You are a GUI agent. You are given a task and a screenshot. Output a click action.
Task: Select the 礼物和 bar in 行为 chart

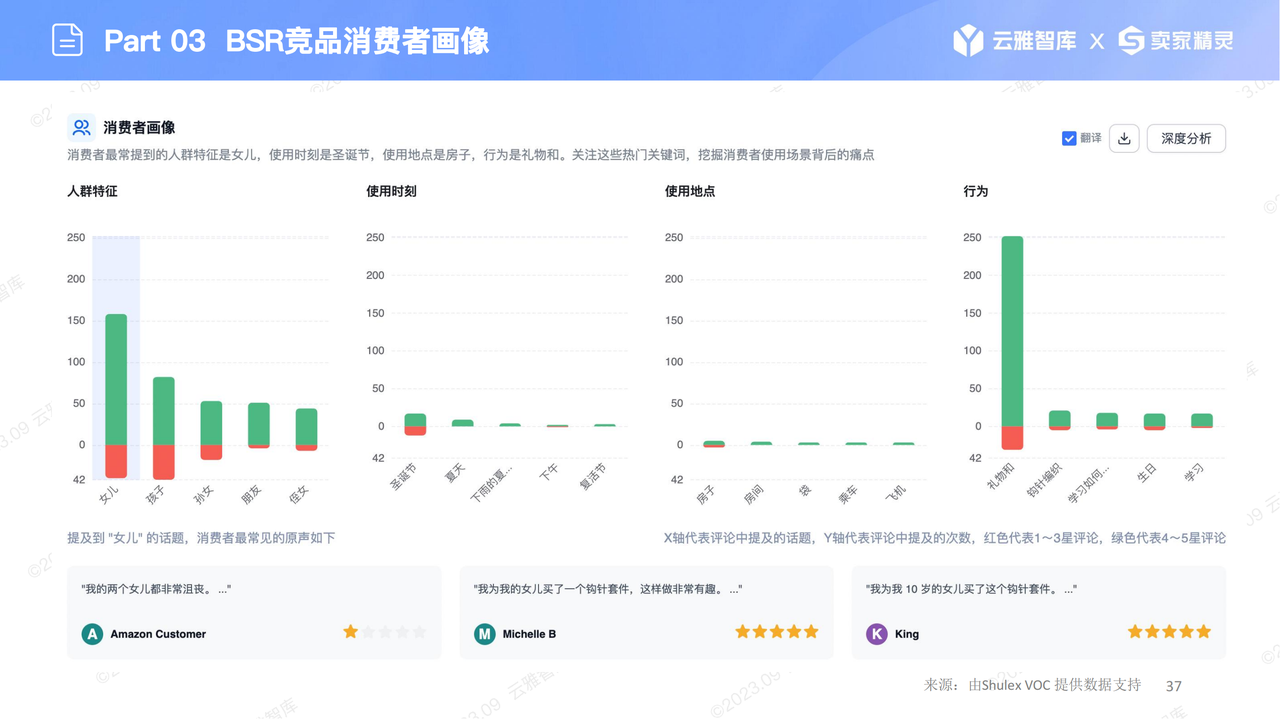[1012, 343]
